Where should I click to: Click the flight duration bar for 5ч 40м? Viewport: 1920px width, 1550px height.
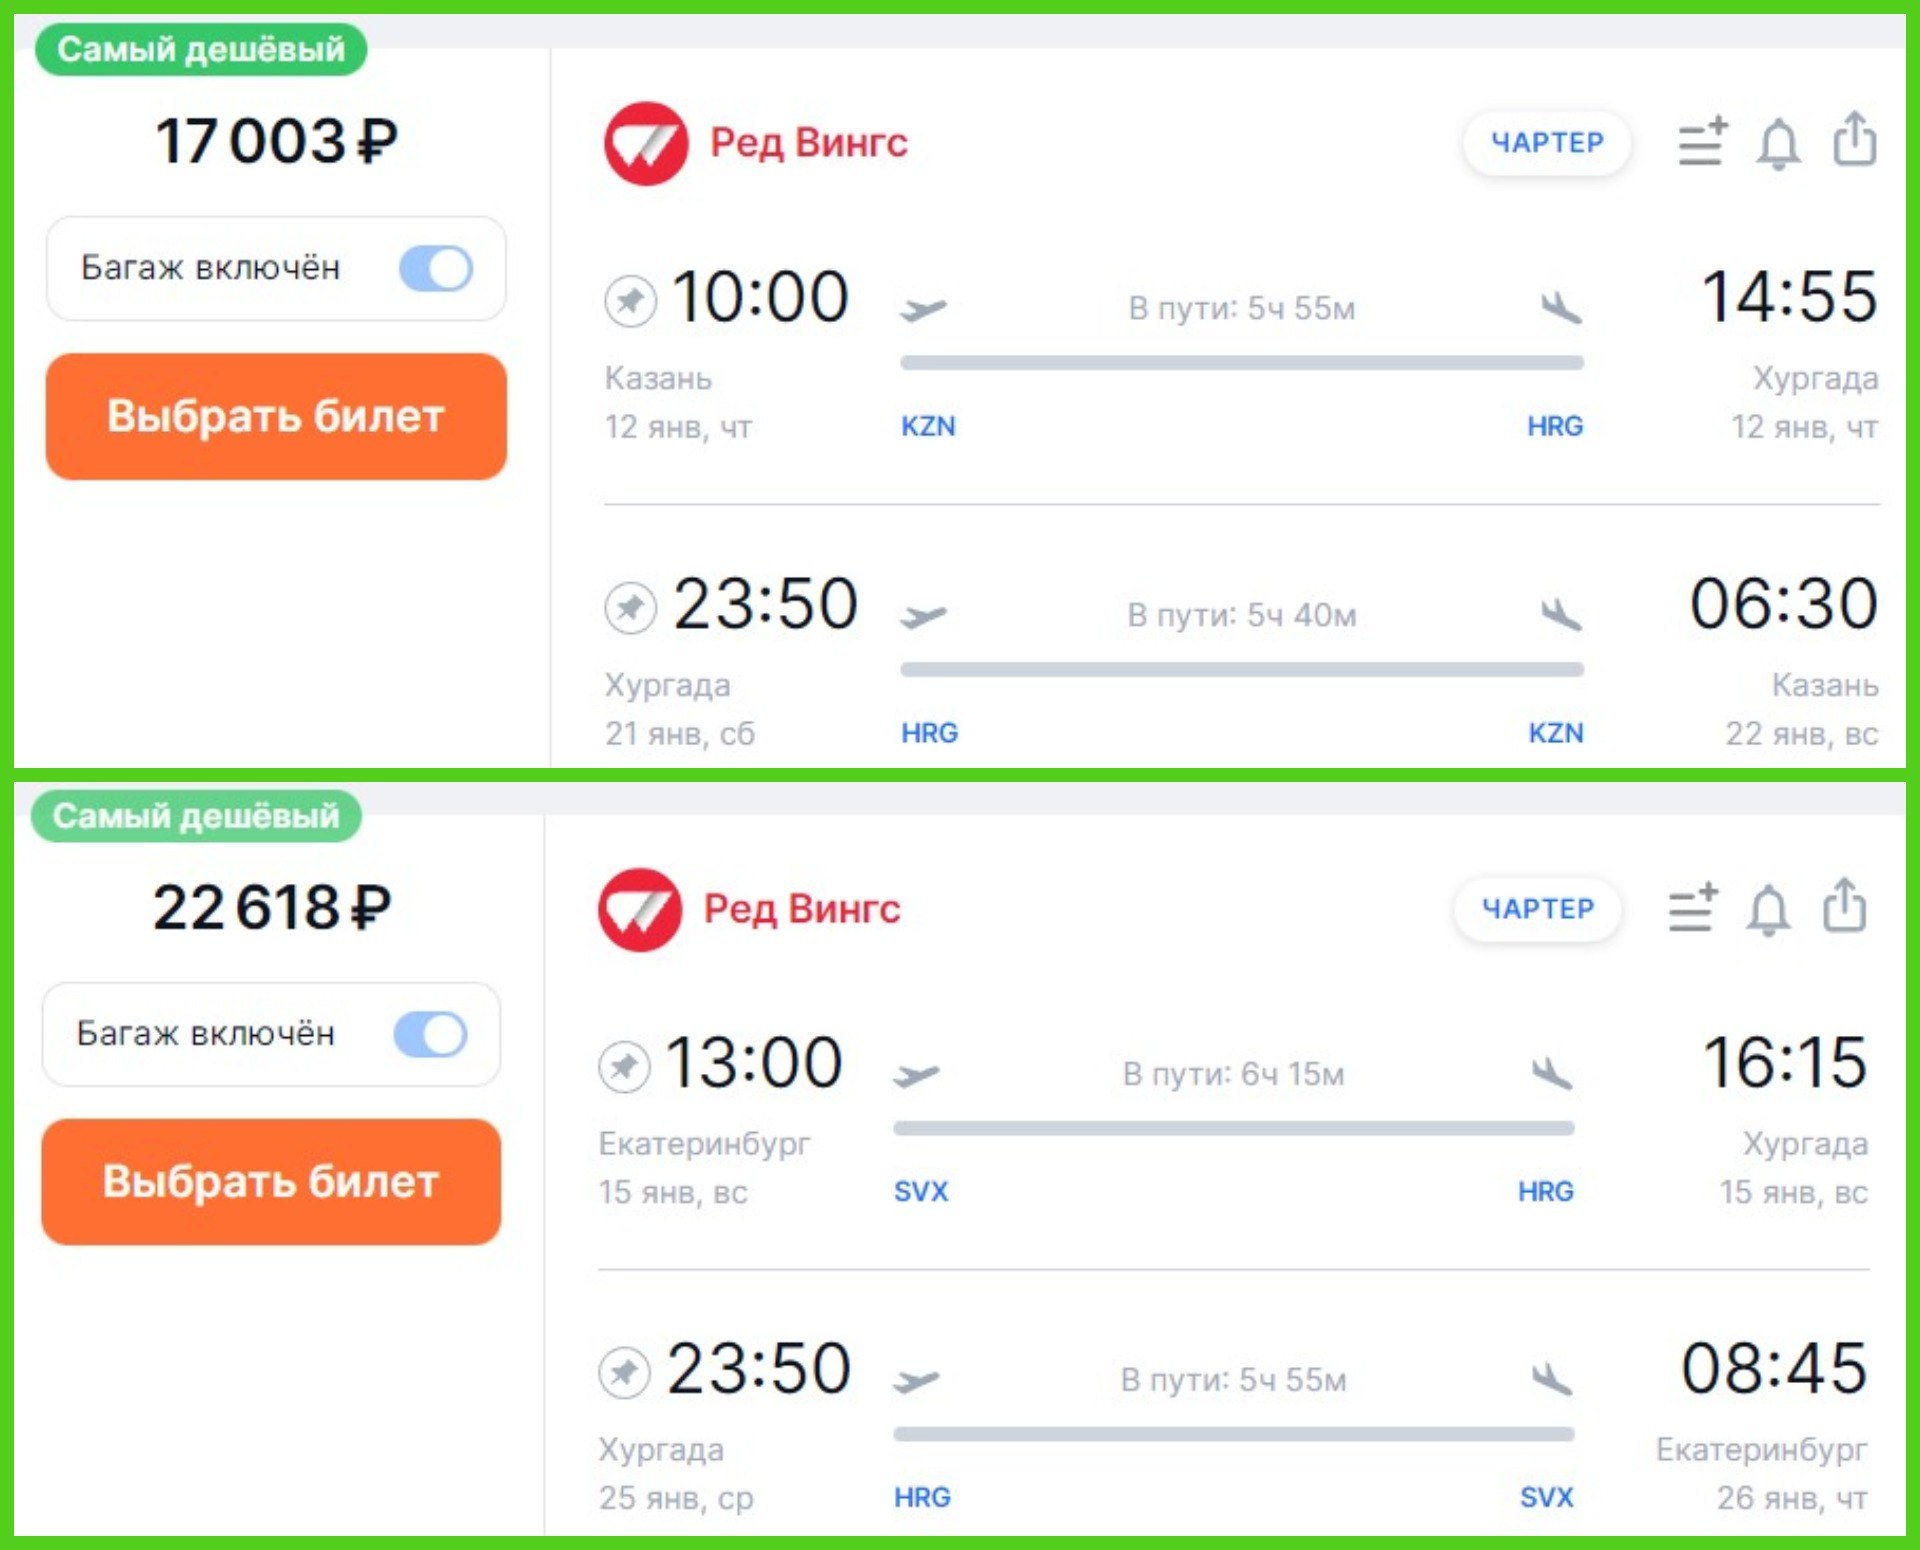(1242, 669)
